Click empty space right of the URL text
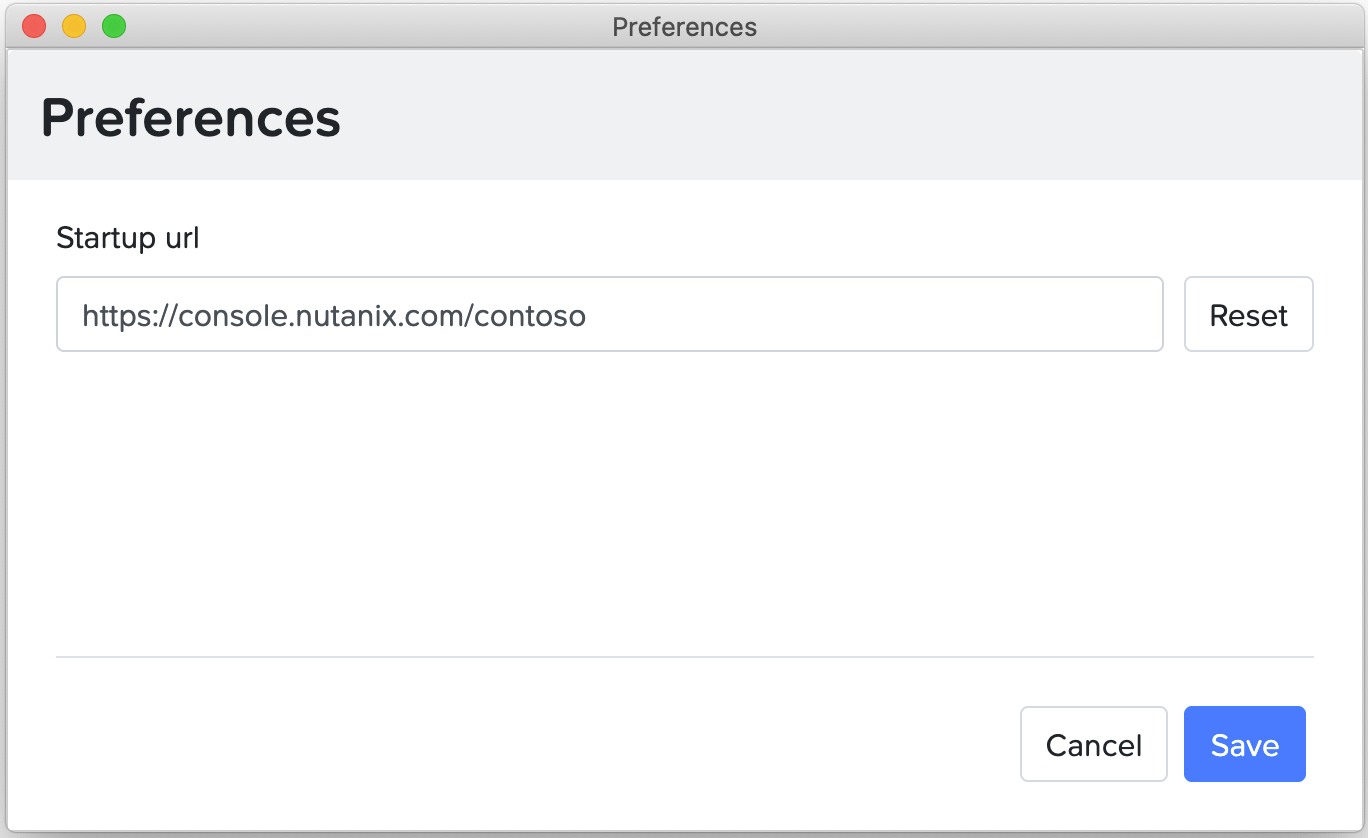The image size is (1368, 838). (x=870, y=316)
